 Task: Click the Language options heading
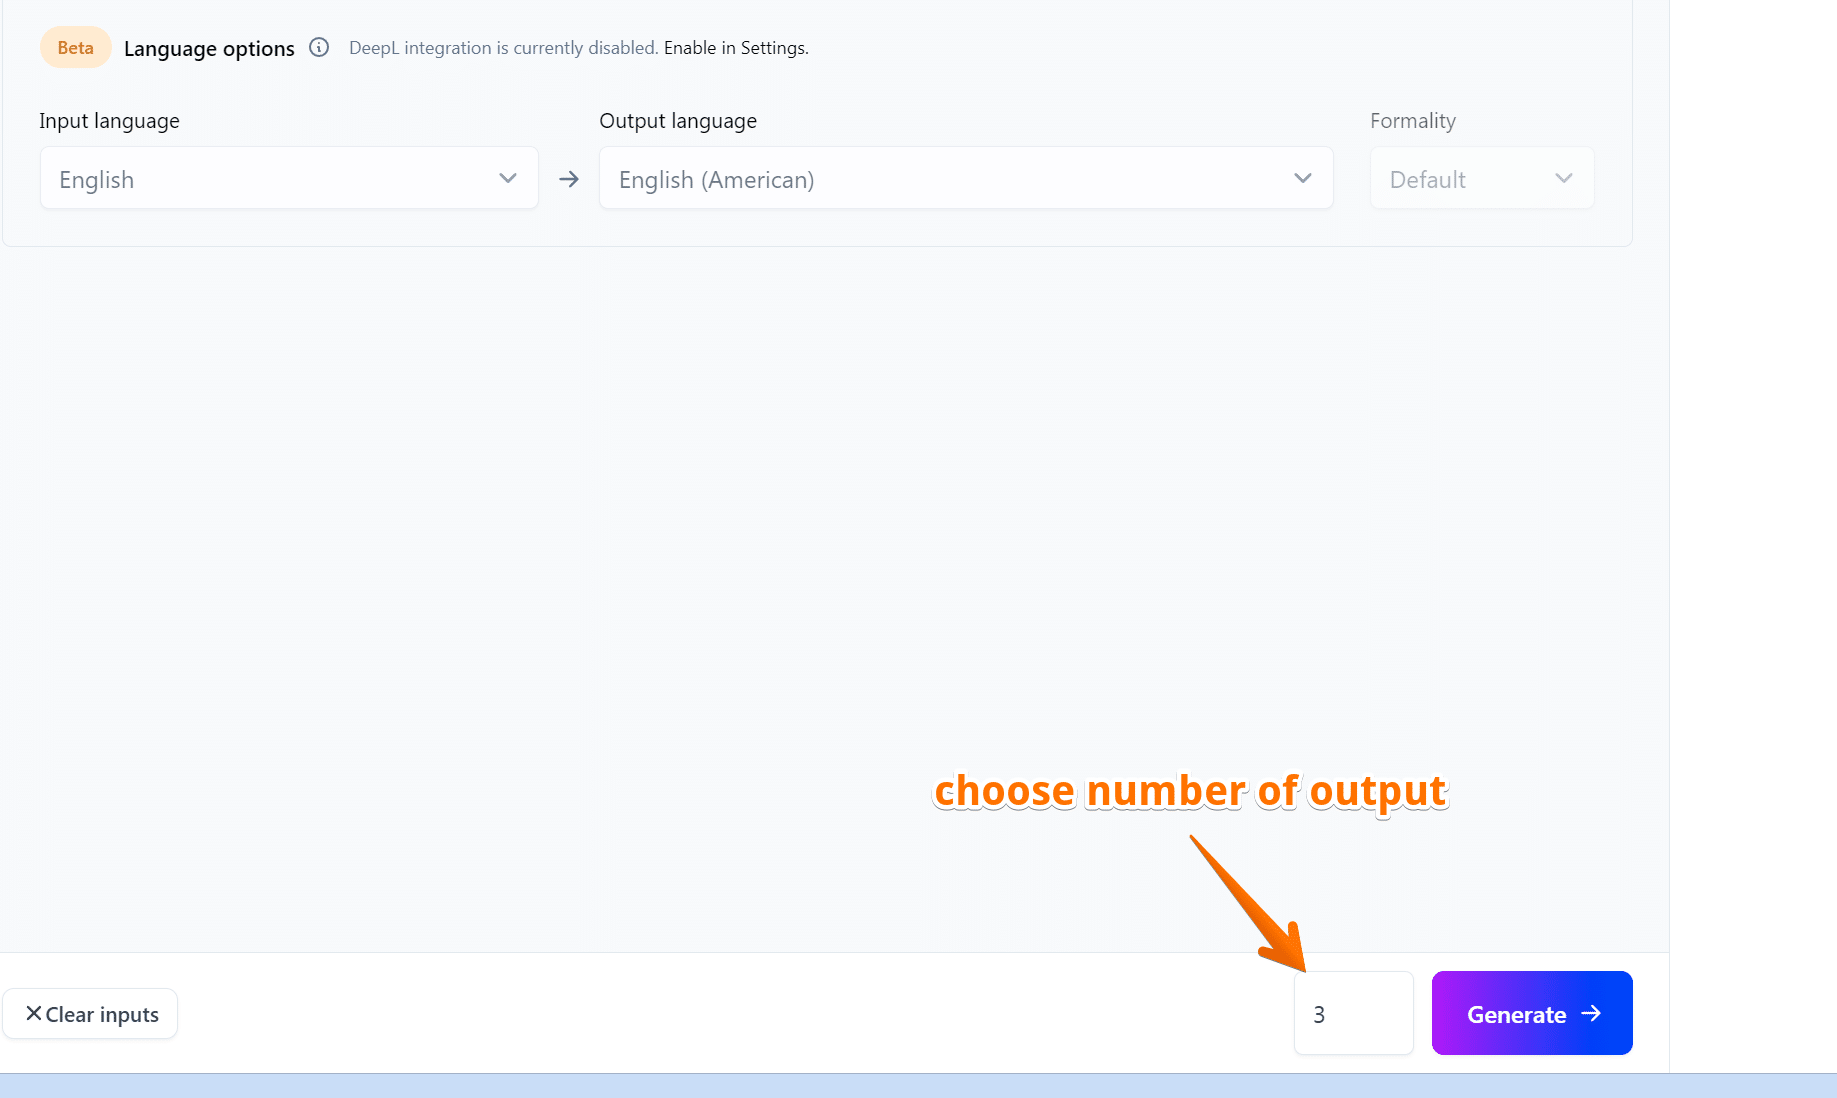[x=209, y=48]
